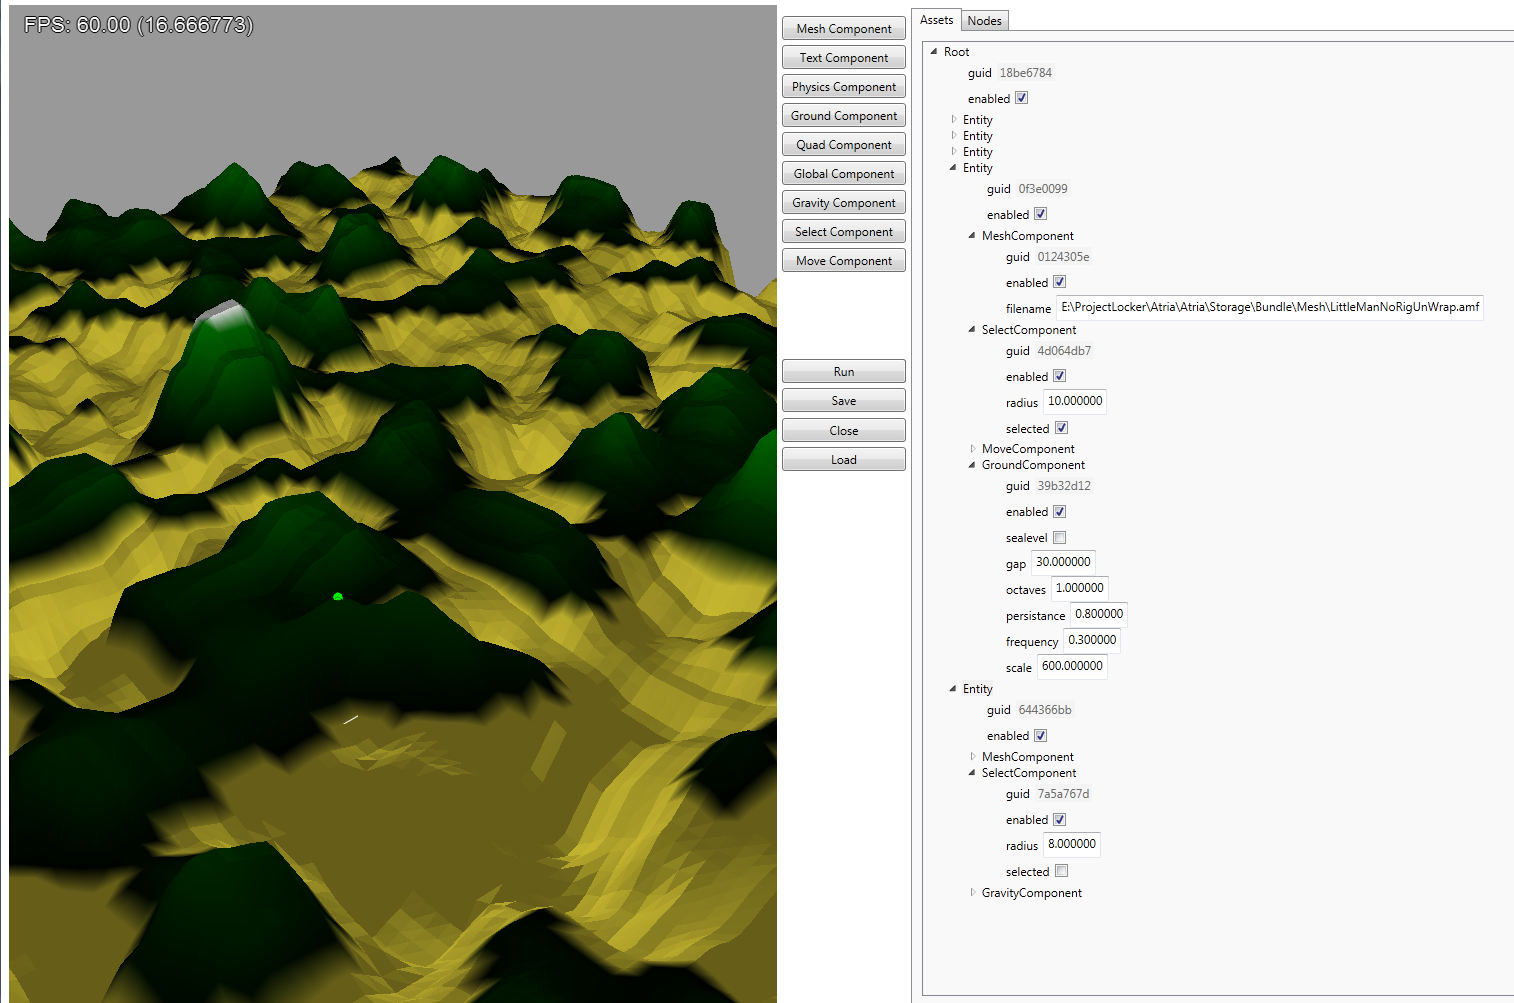This screenshot has width=1514, height=1003.
Task: Expand the MoveComponent tree node
Action: click(x=972, y=449)
